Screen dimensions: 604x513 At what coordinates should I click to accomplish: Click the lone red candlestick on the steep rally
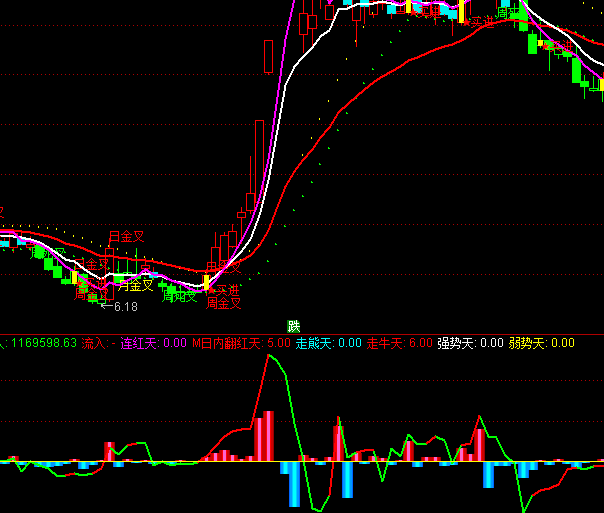268,56
